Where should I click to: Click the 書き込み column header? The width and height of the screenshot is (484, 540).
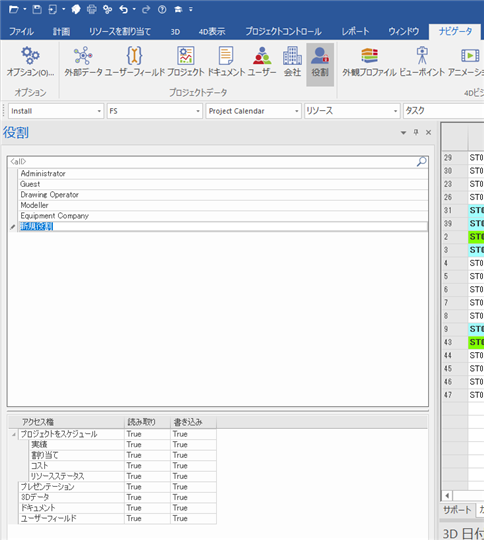[193, 422]
